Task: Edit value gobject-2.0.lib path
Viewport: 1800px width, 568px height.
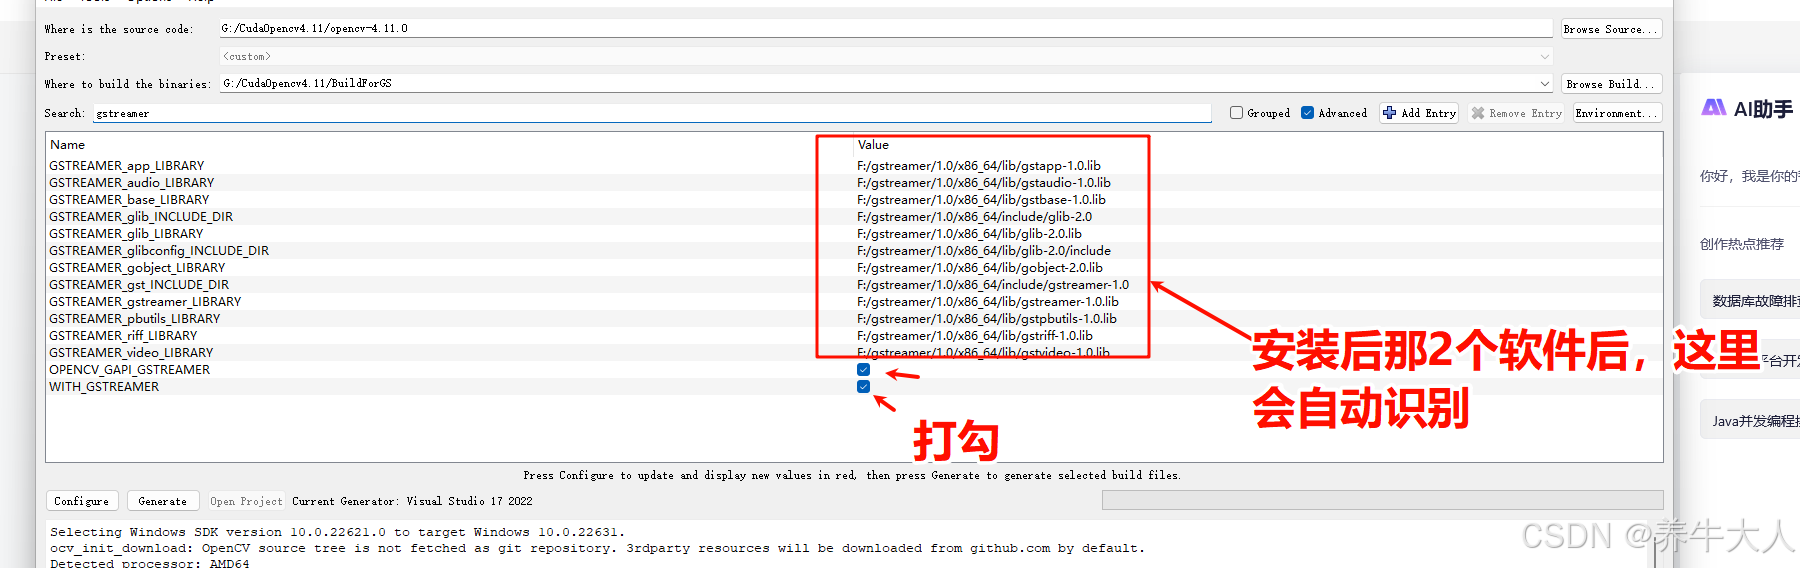Action: point(980,268)
